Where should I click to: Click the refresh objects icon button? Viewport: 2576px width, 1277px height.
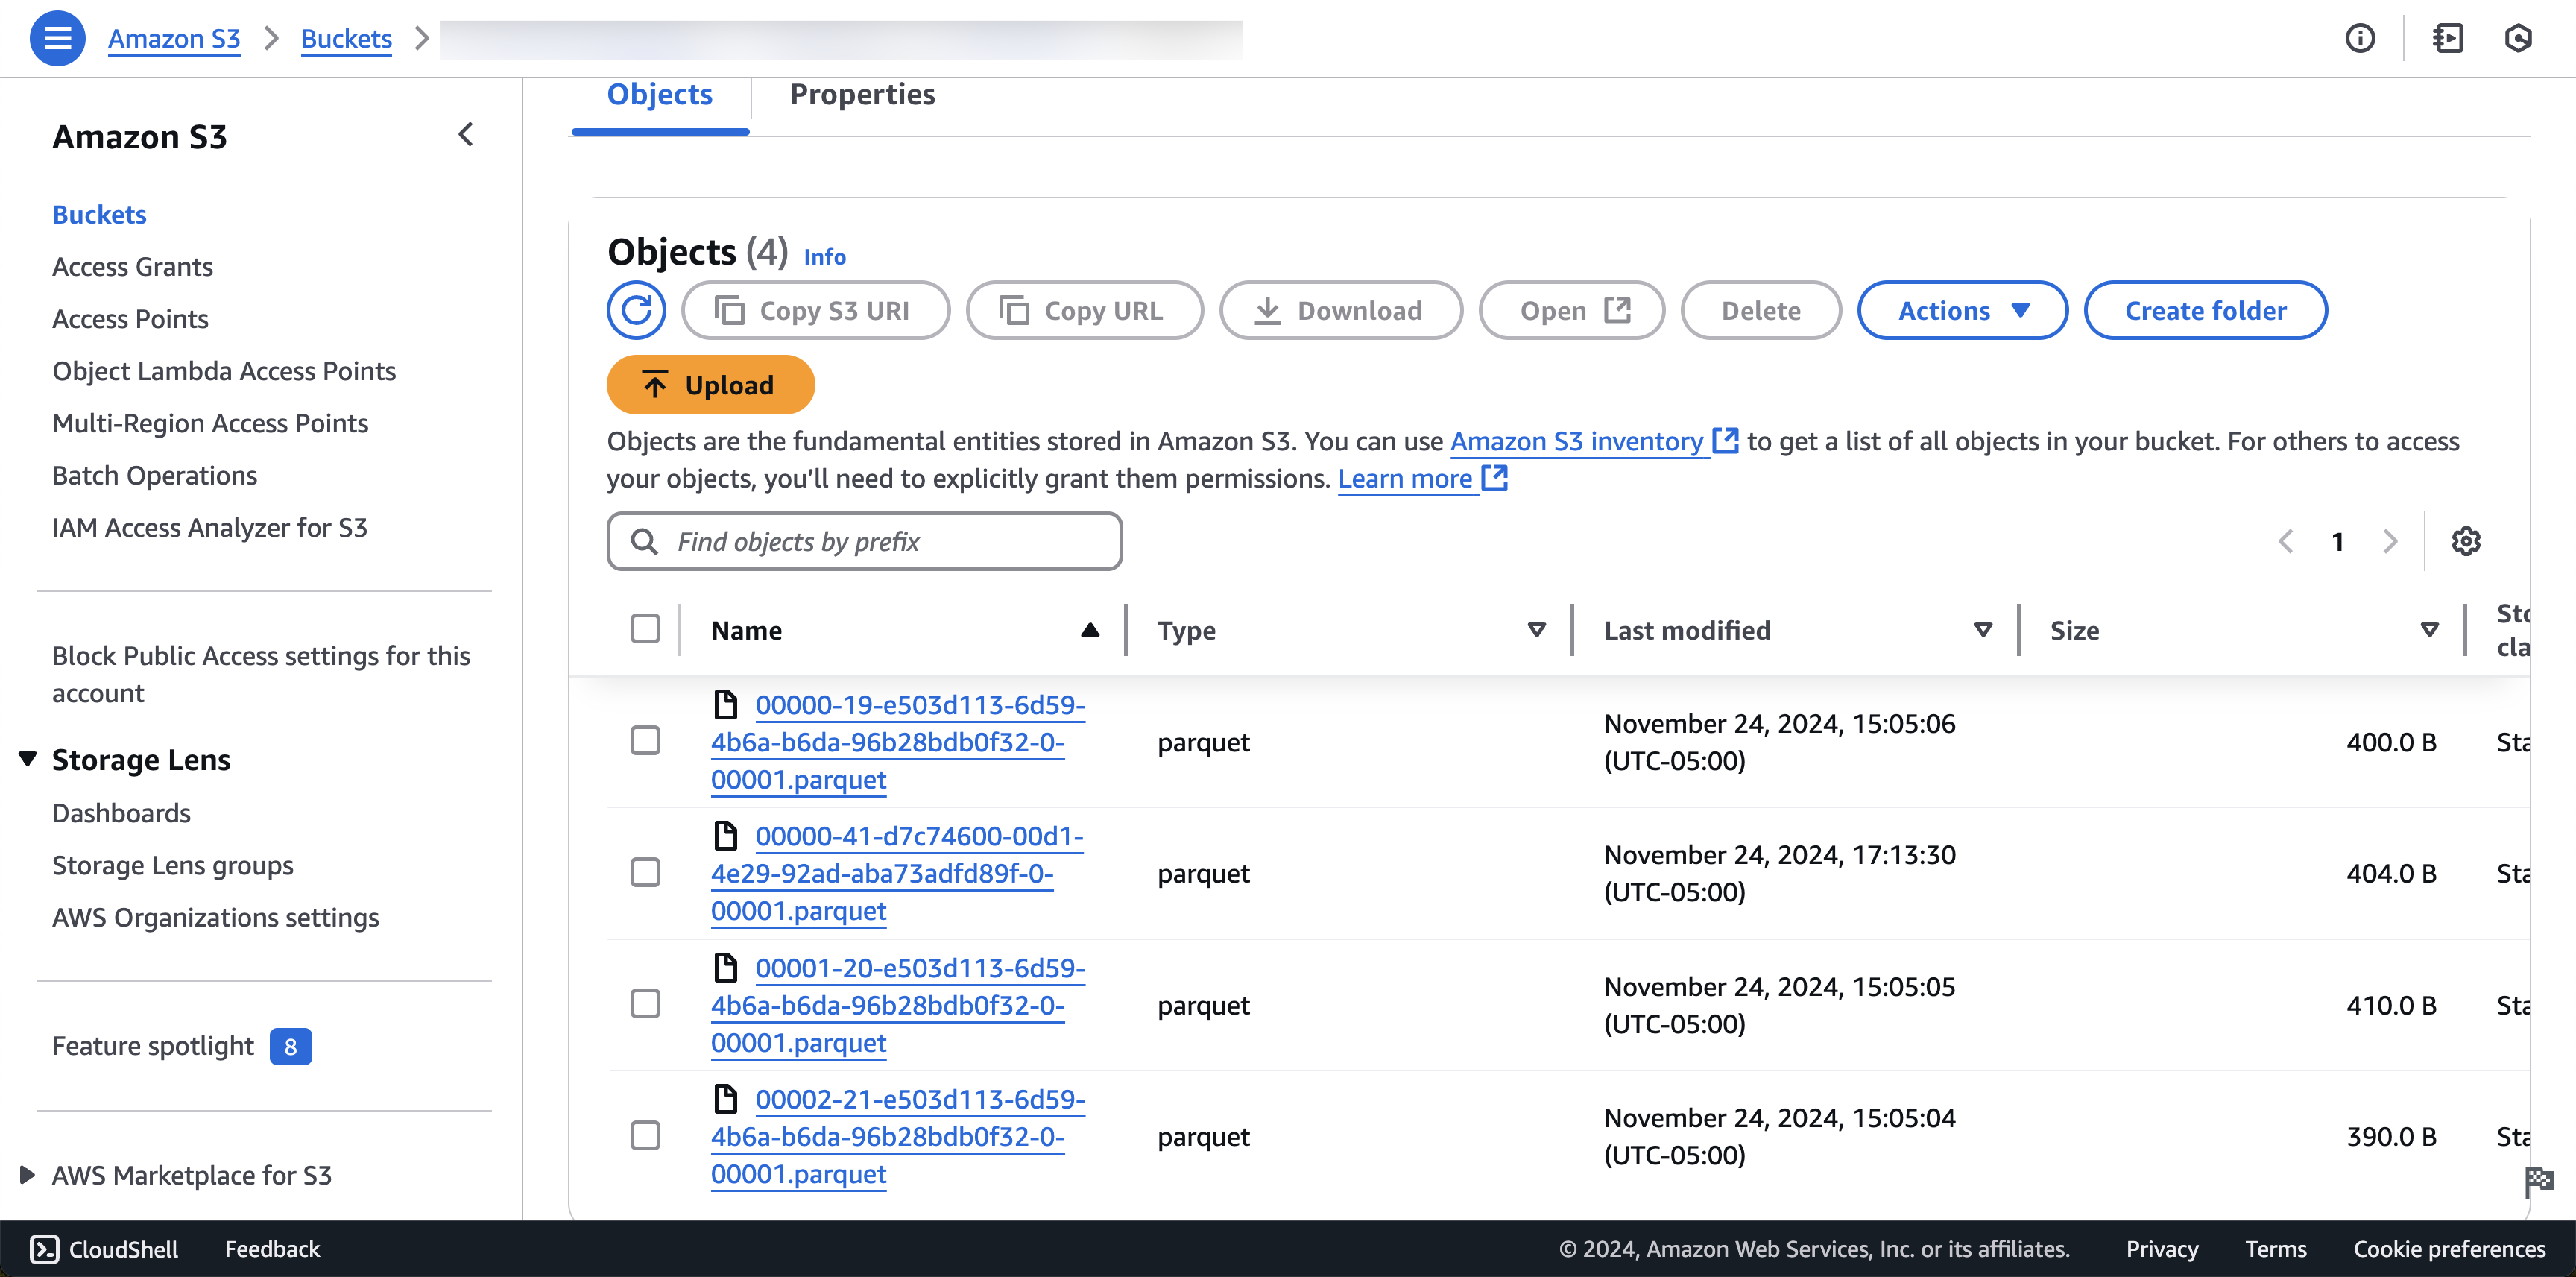coord(636,310)
